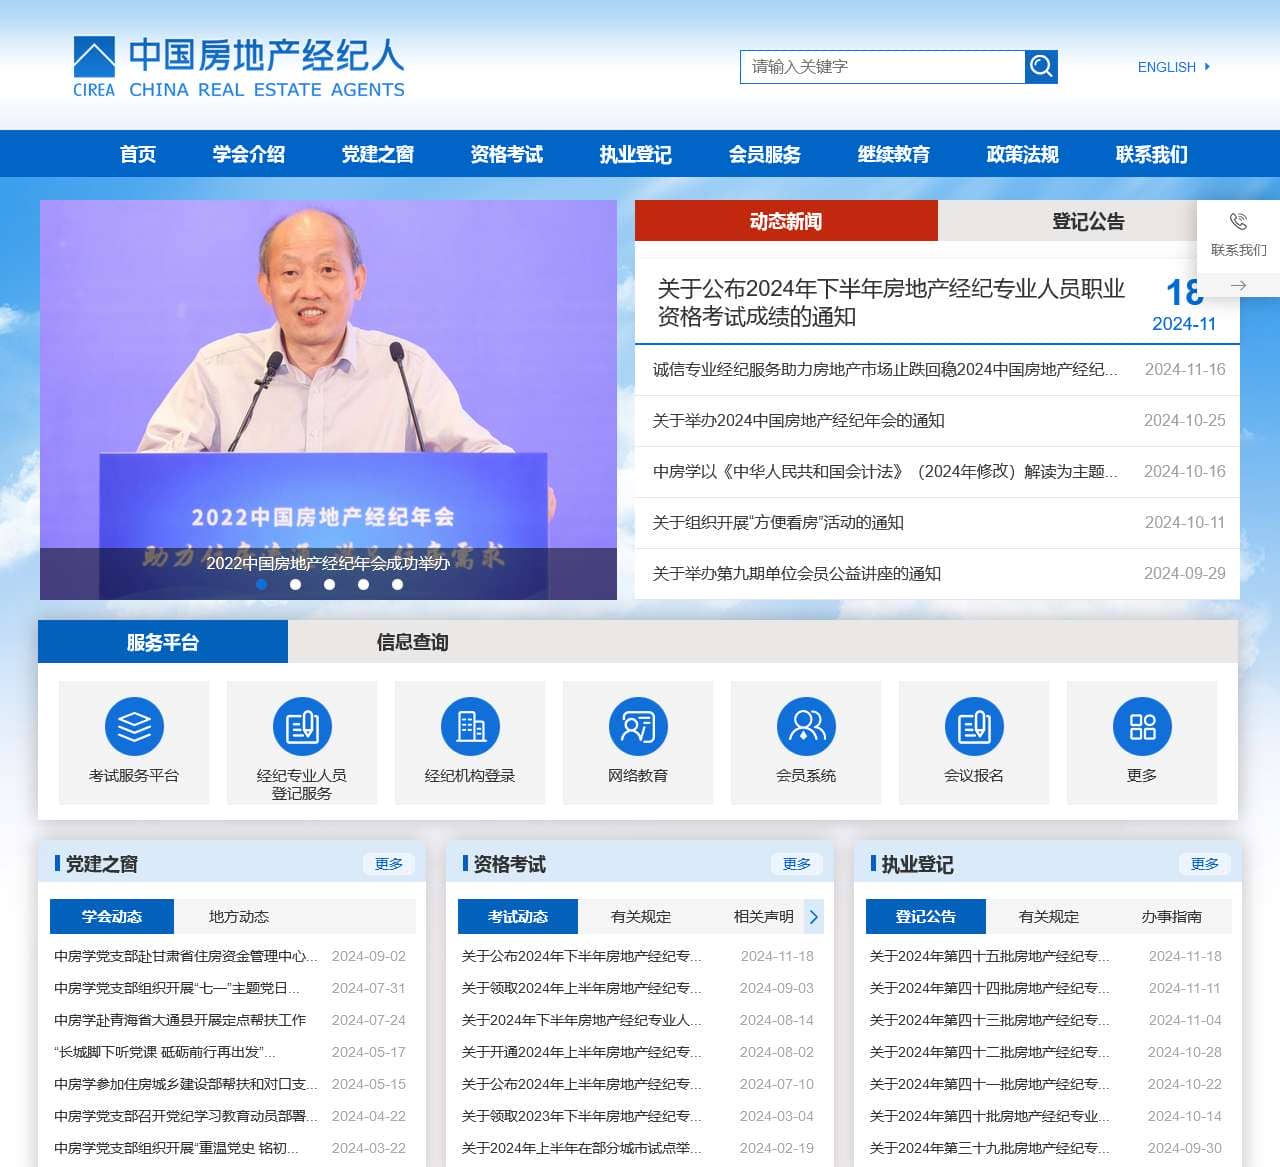Click the 更多 grid icon in service platform

click(x=1142, y=726)
